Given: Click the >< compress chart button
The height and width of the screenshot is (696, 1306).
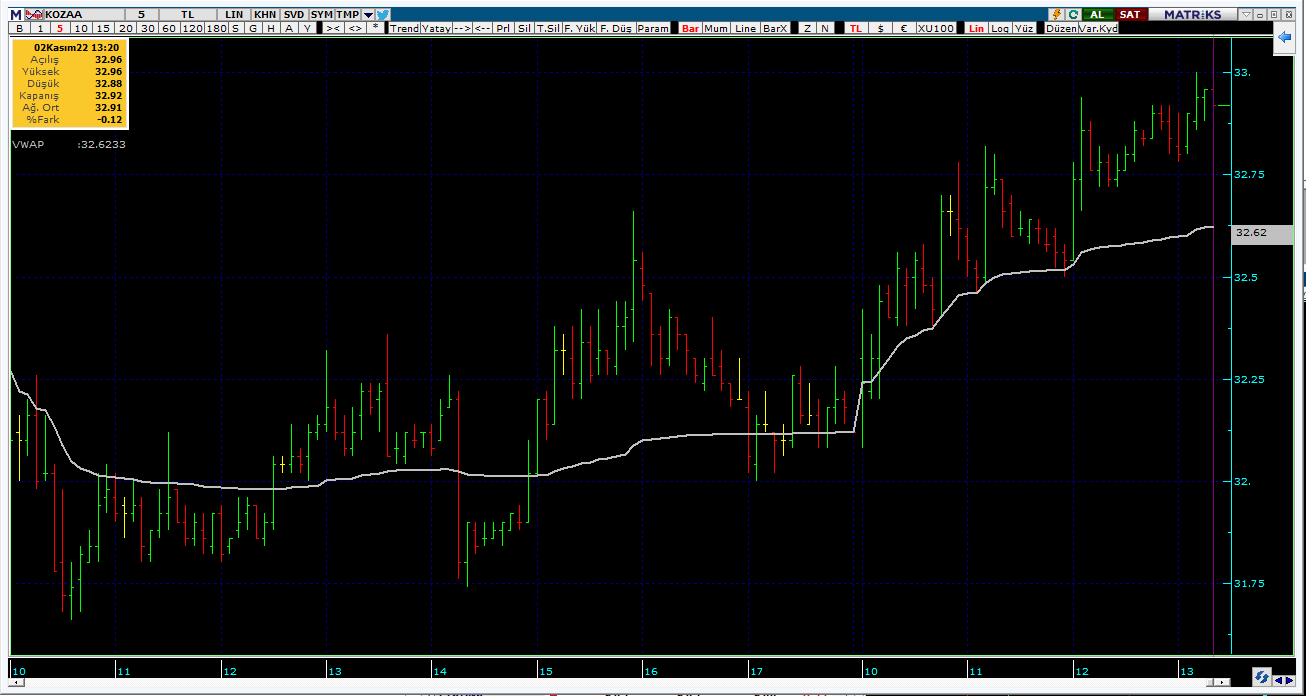Looking at the screenshot, I should (333, 28).
